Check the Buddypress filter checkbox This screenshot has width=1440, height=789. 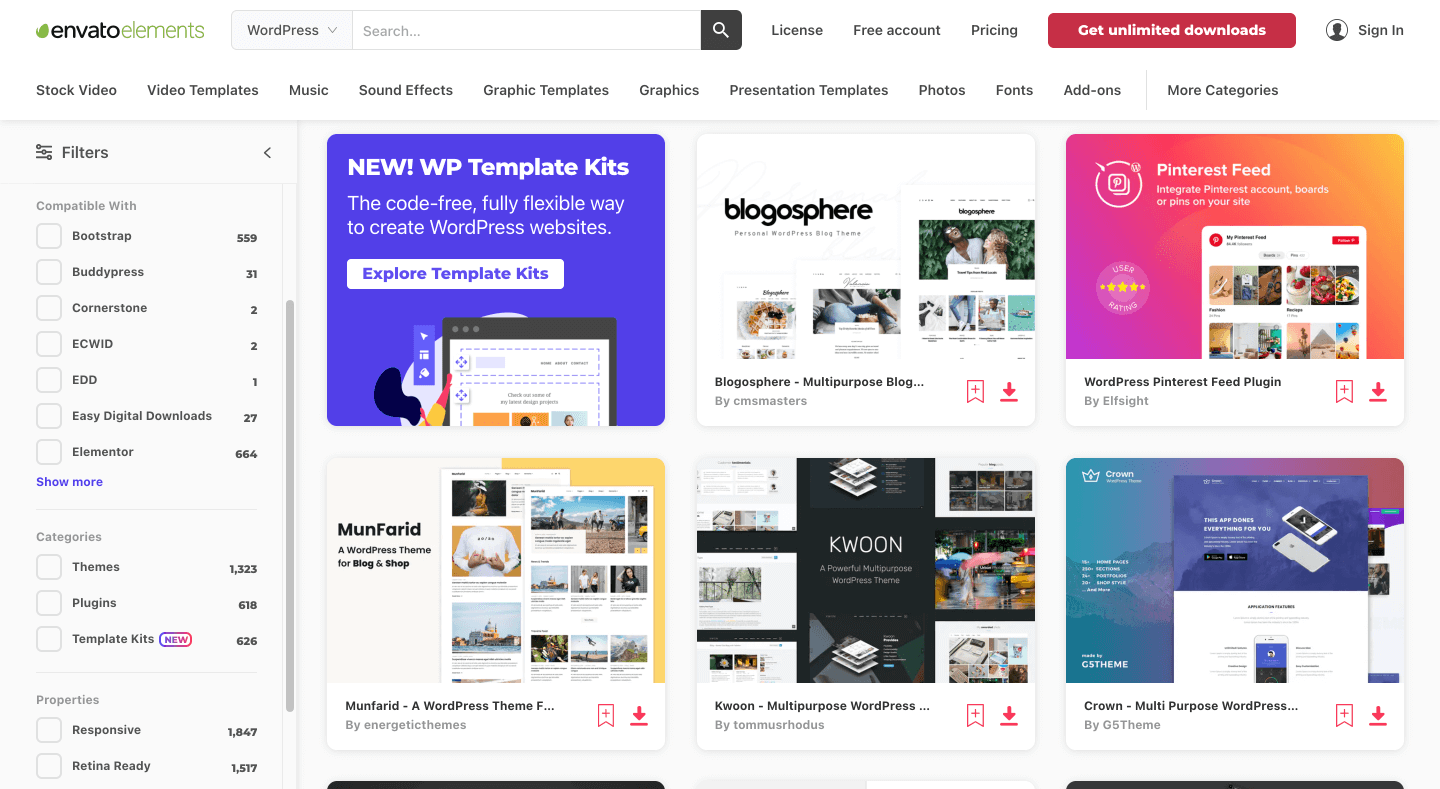[x=49, y=273]
